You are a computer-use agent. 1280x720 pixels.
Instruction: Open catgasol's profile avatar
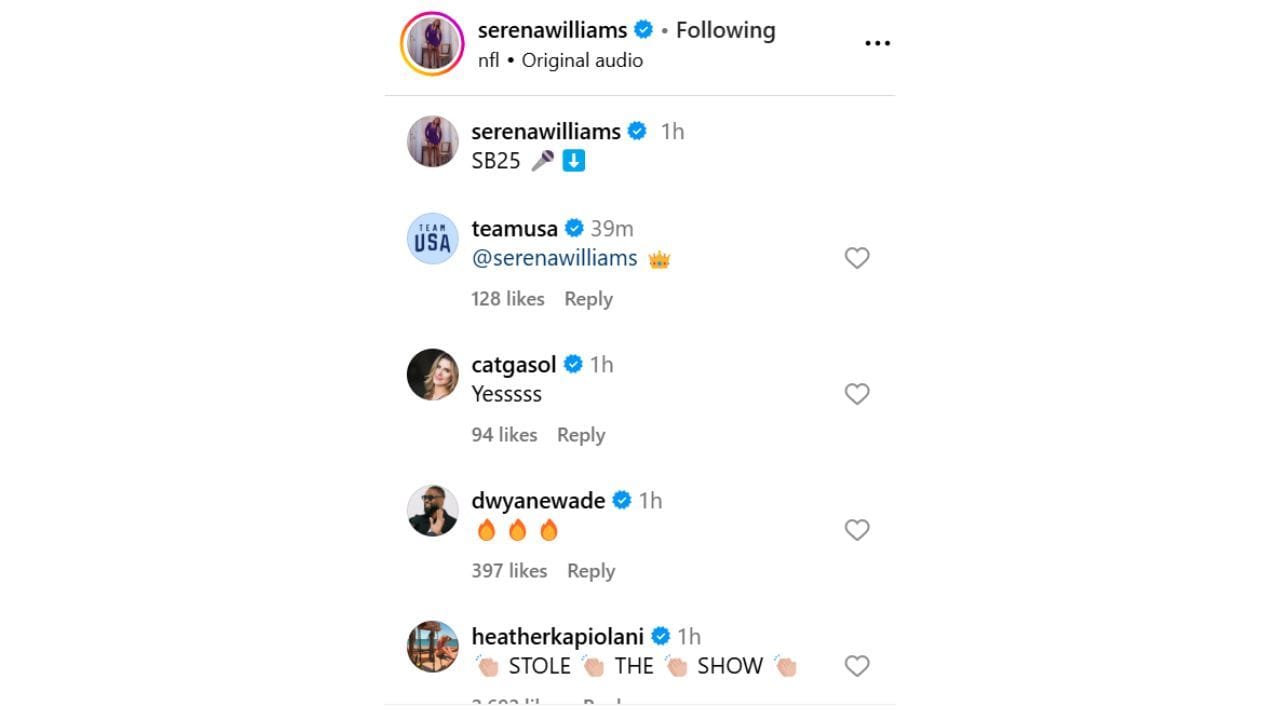pos(432,375)
